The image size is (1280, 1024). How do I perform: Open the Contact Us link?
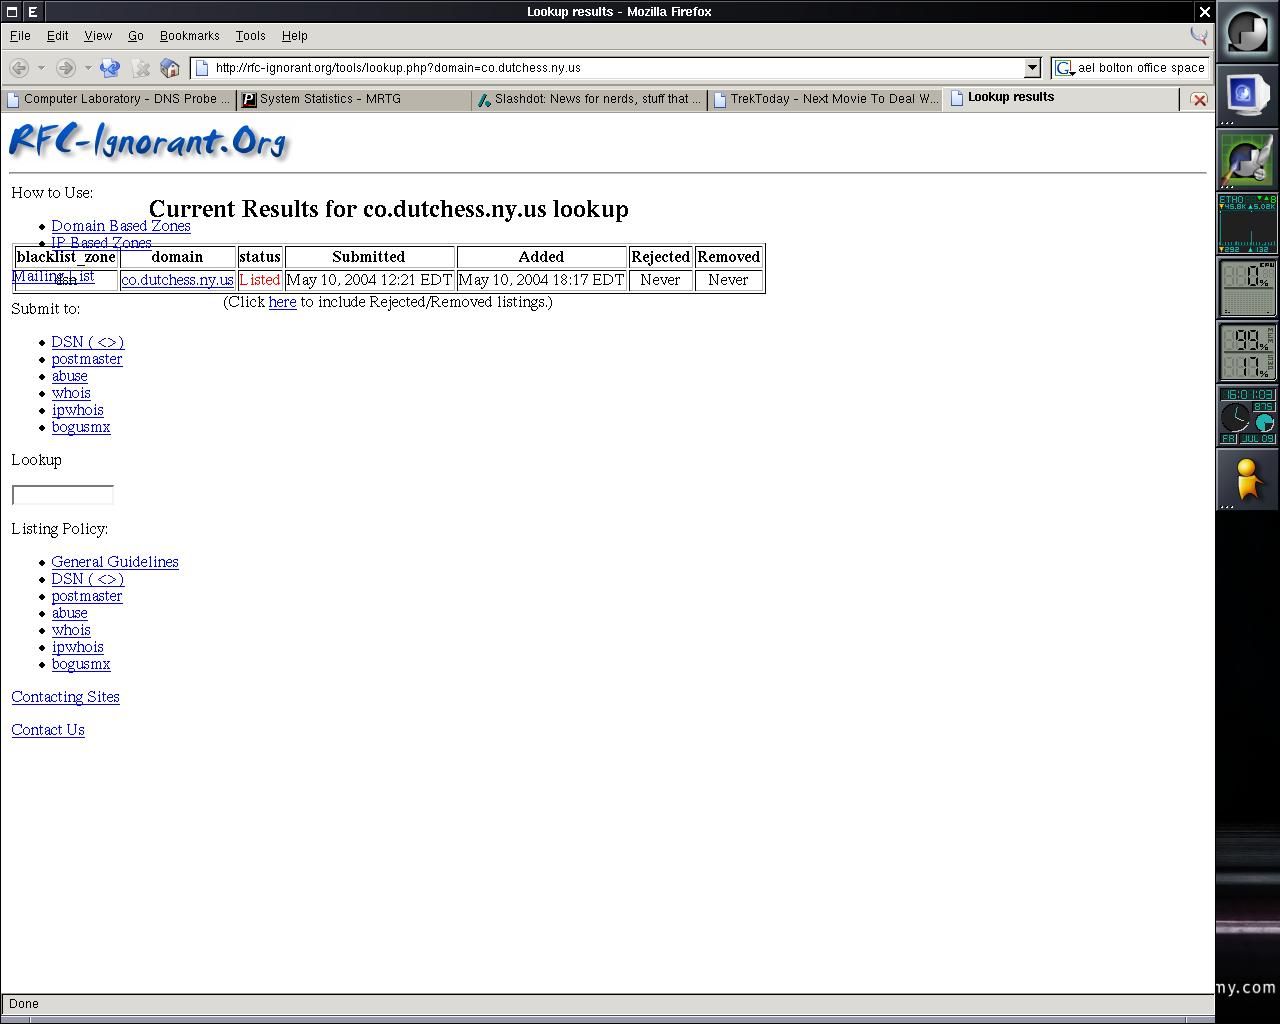tap(48, 730)
